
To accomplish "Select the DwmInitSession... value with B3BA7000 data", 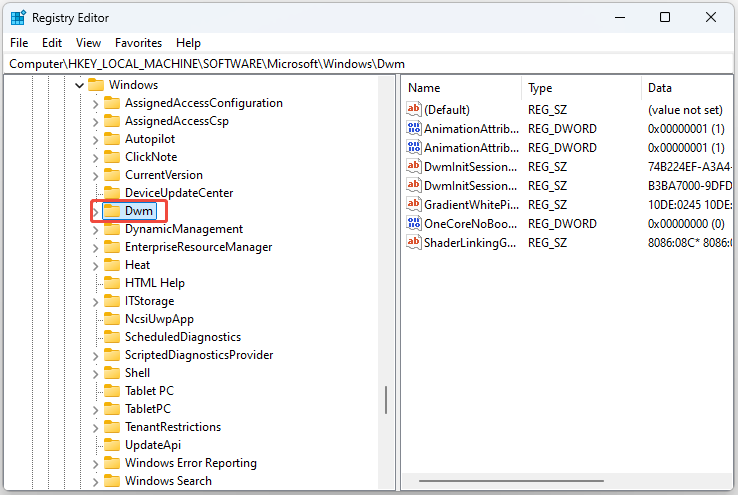I will pyautogui.click(x=568, y=185).
